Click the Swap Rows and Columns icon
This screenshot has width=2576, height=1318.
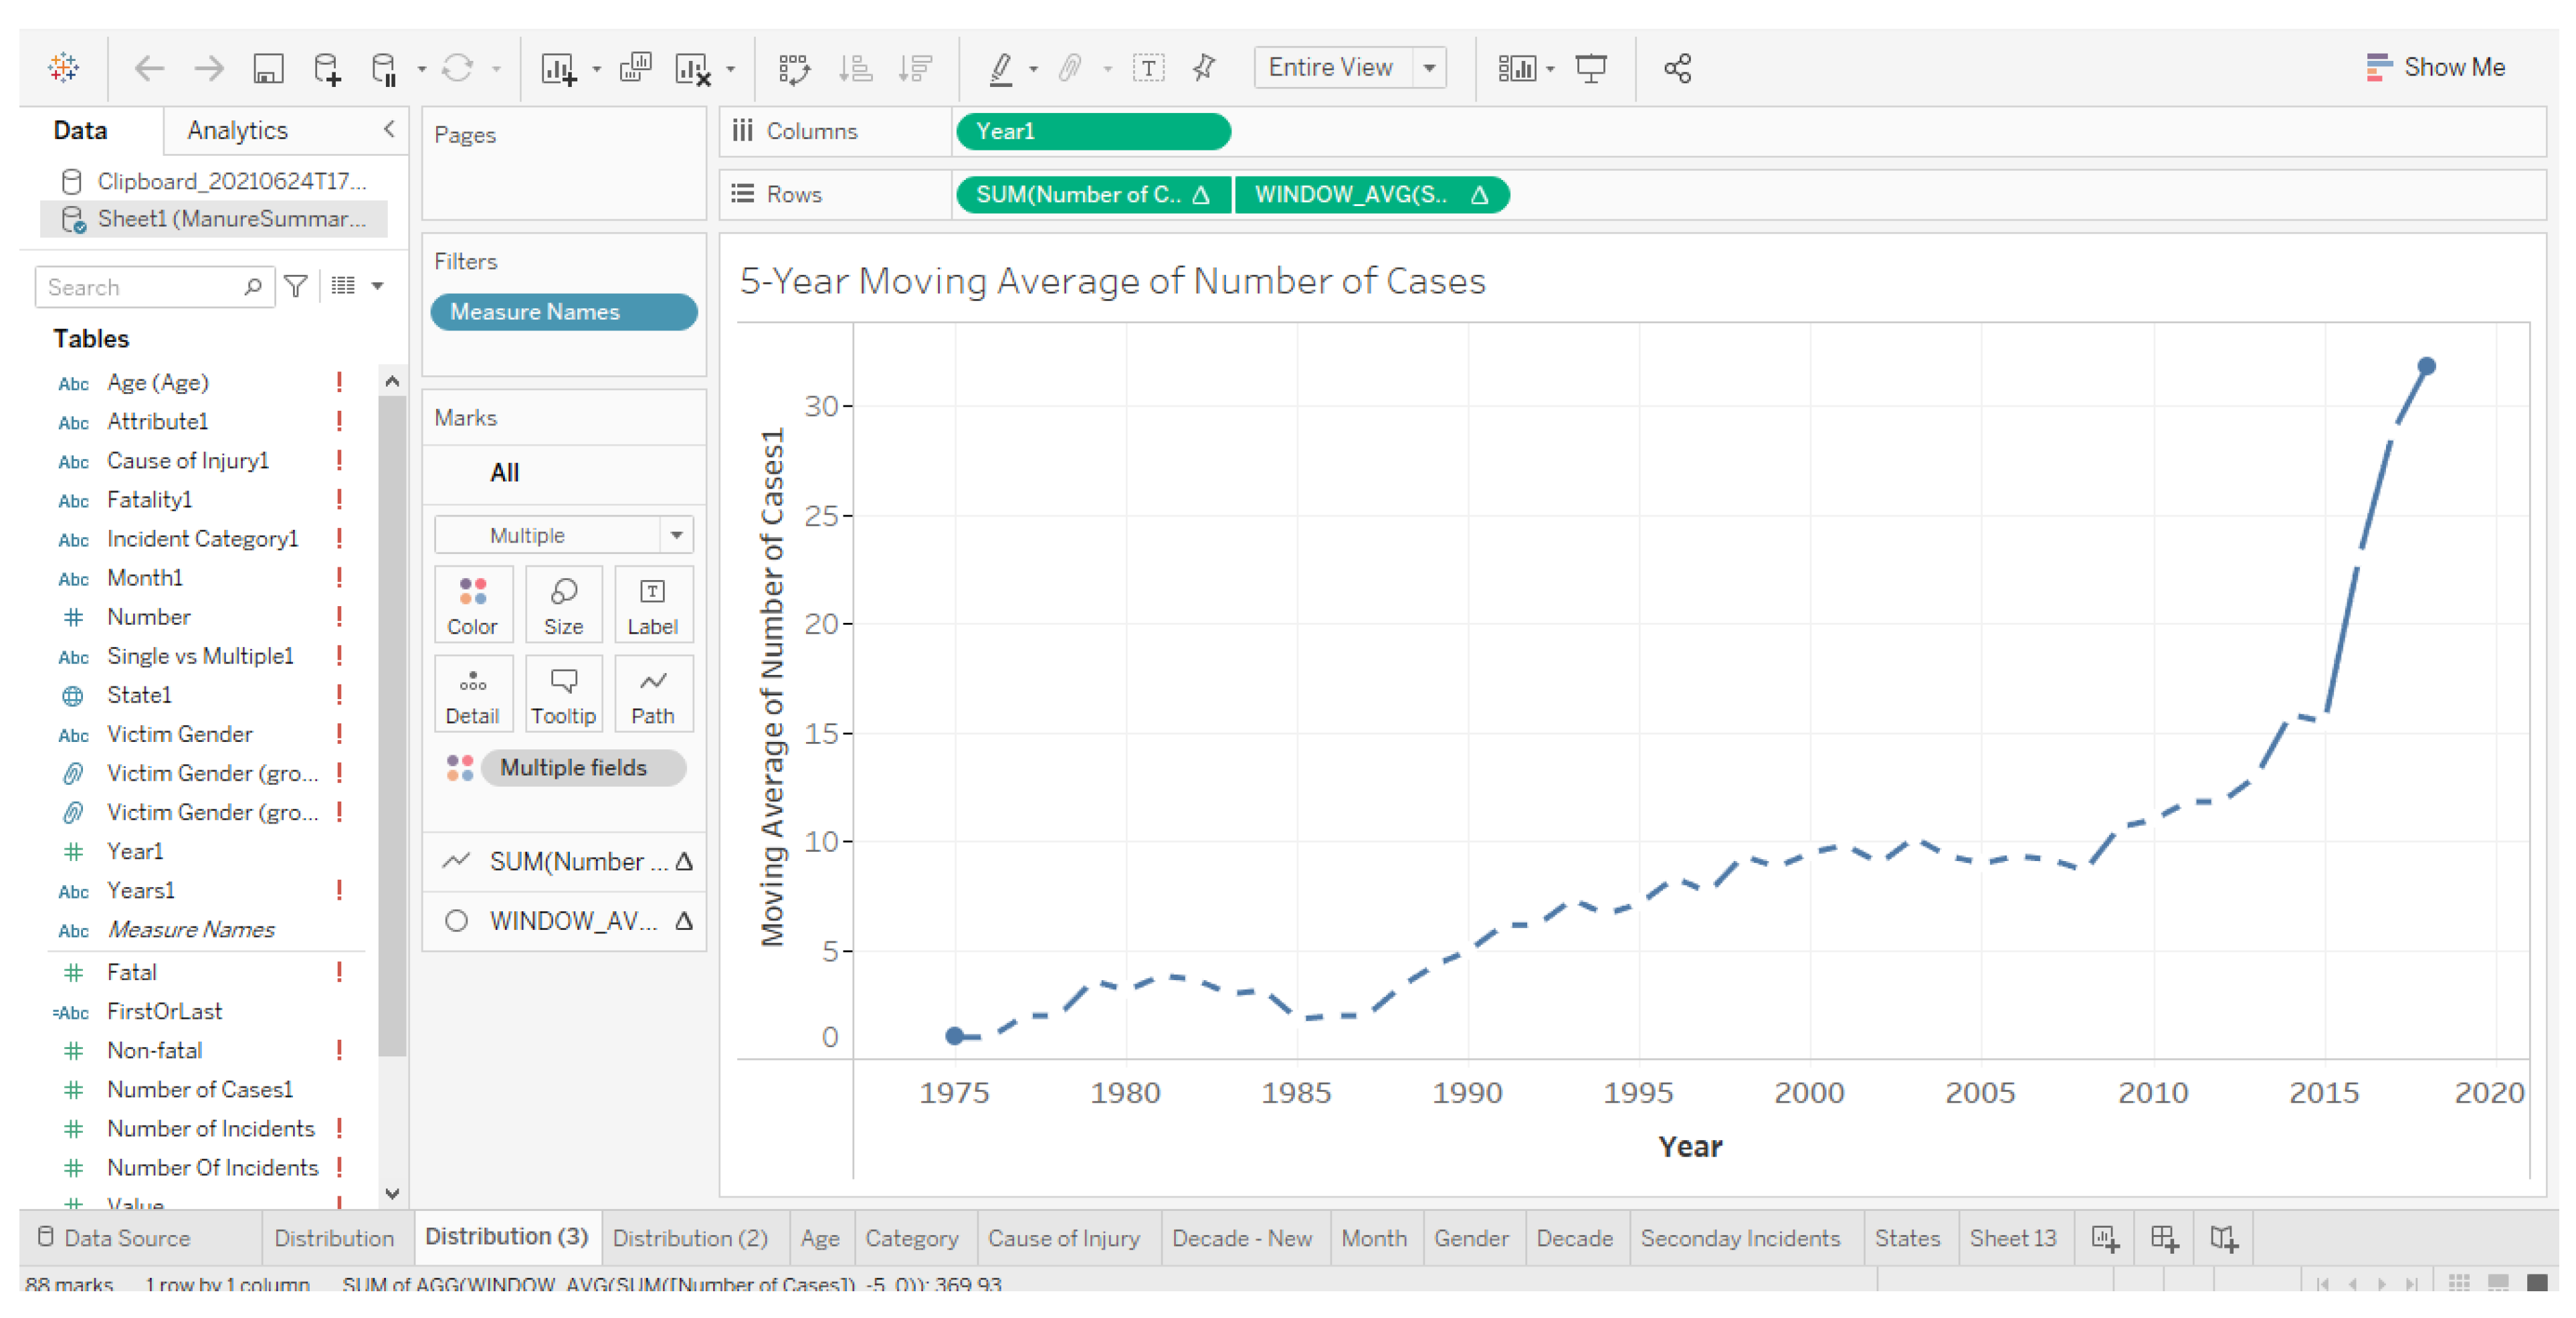pyautogui.click(x=793, y=68)
